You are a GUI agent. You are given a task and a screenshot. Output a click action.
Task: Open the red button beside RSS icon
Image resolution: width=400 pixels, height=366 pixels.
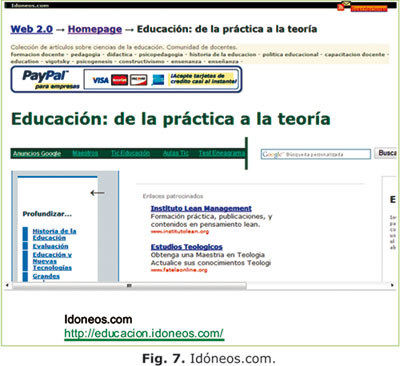pos(369,9)
